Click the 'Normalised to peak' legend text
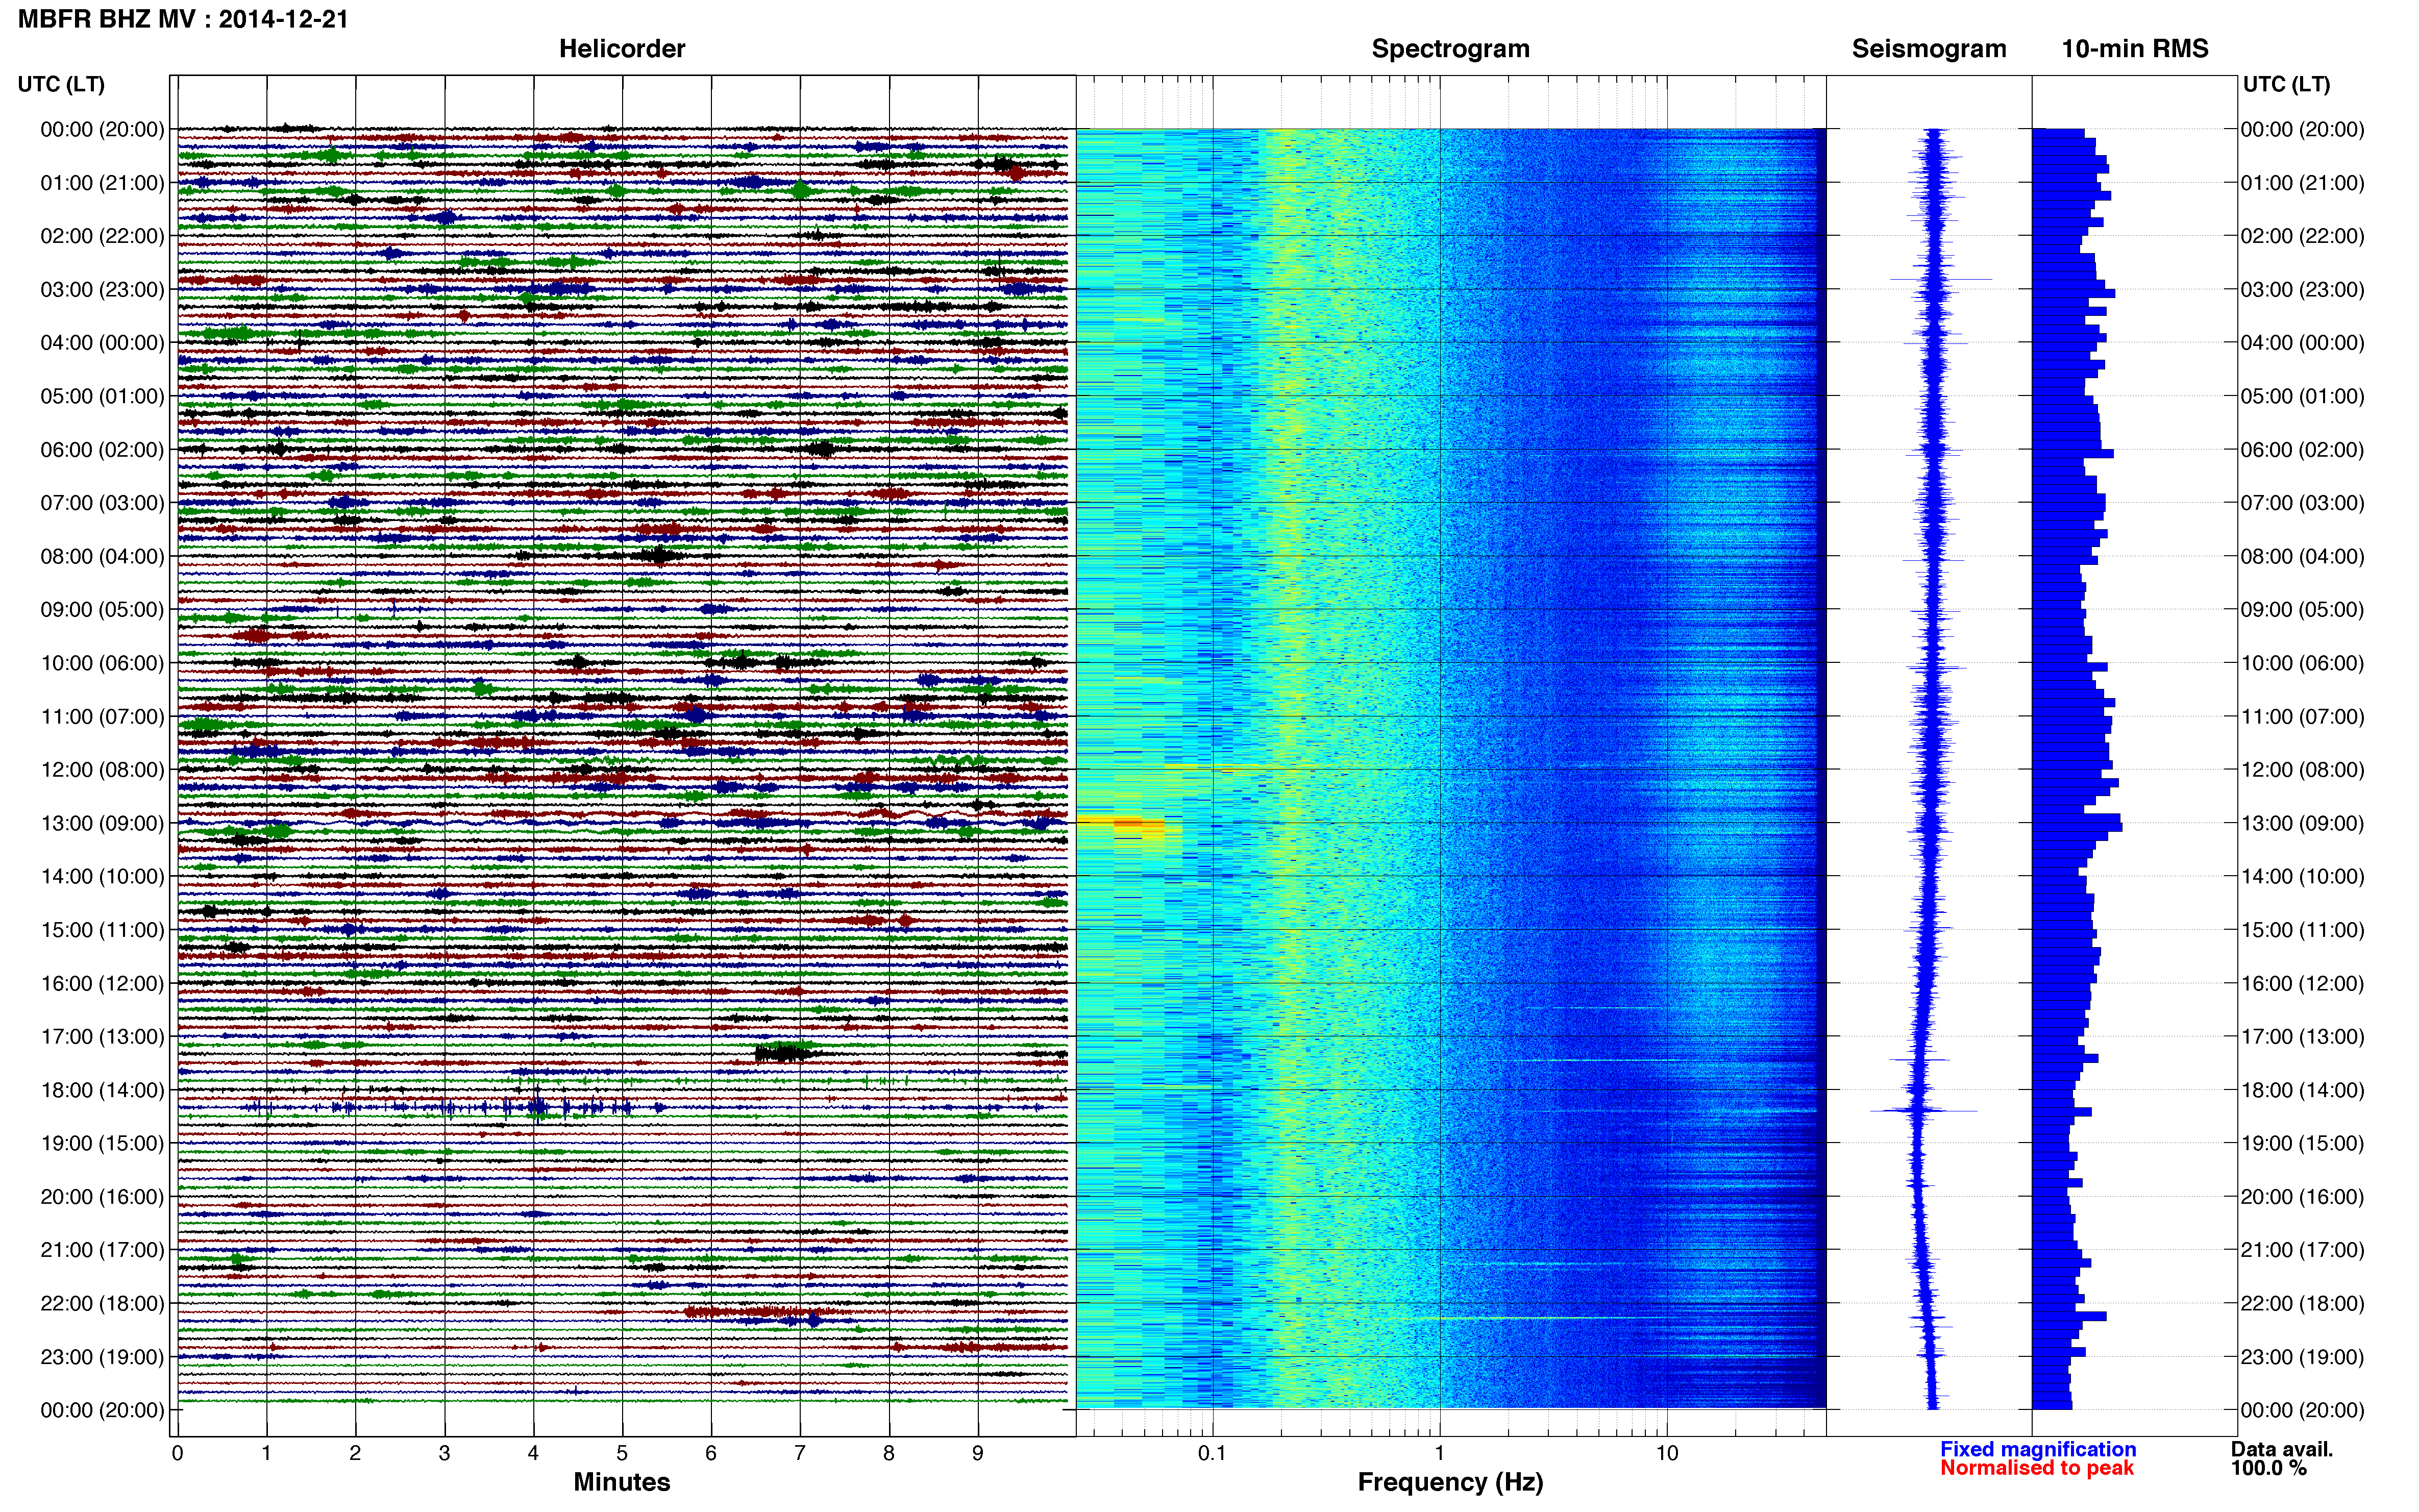The image size is (2419, 1512). pyautogui.click(x=2037, y=1468)
